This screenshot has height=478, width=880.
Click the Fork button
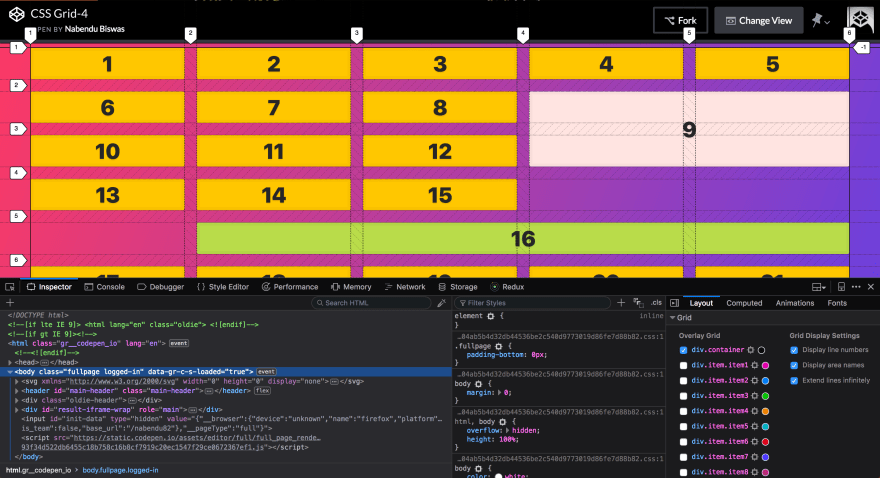[680, 21]
